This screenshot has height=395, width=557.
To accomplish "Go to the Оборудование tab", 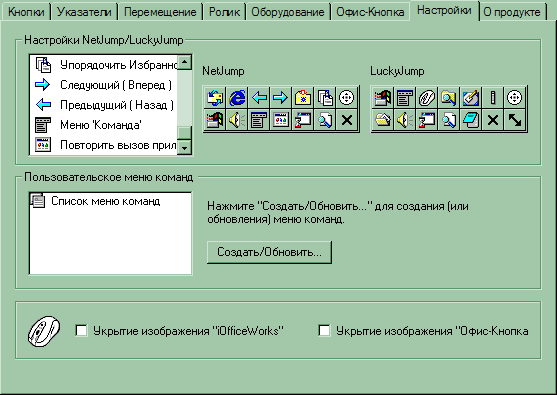I will coord(288,12).
